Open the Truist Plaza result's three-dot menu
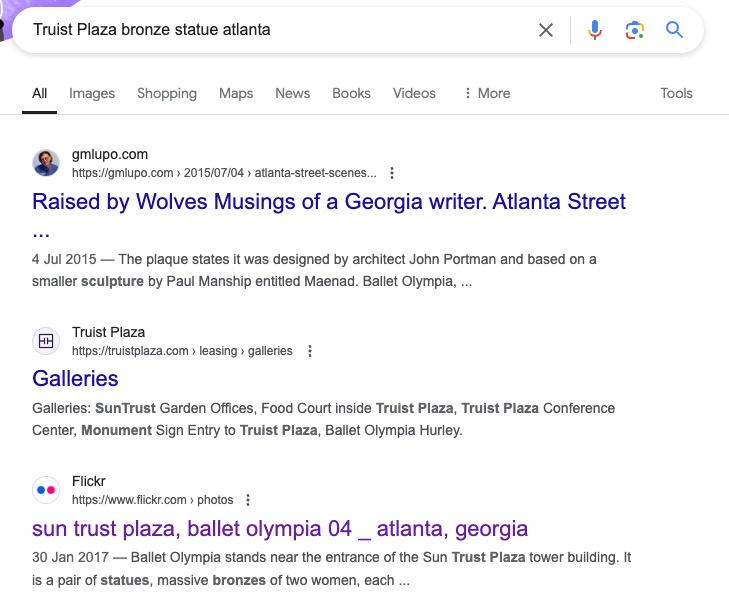Screen dimensions: 729x610 point(310,351)
